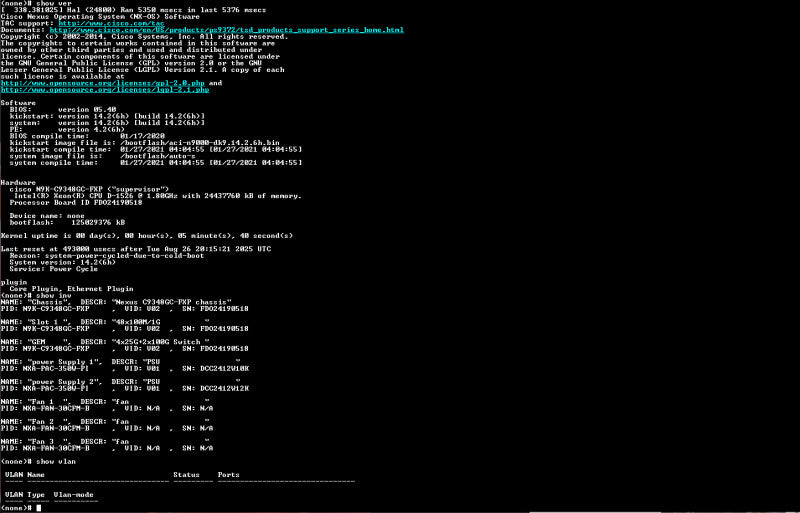The width and height of the screenshot is (800, 513).
Task: Click the 'Service: Power Cycle' line
Action: 54,269
